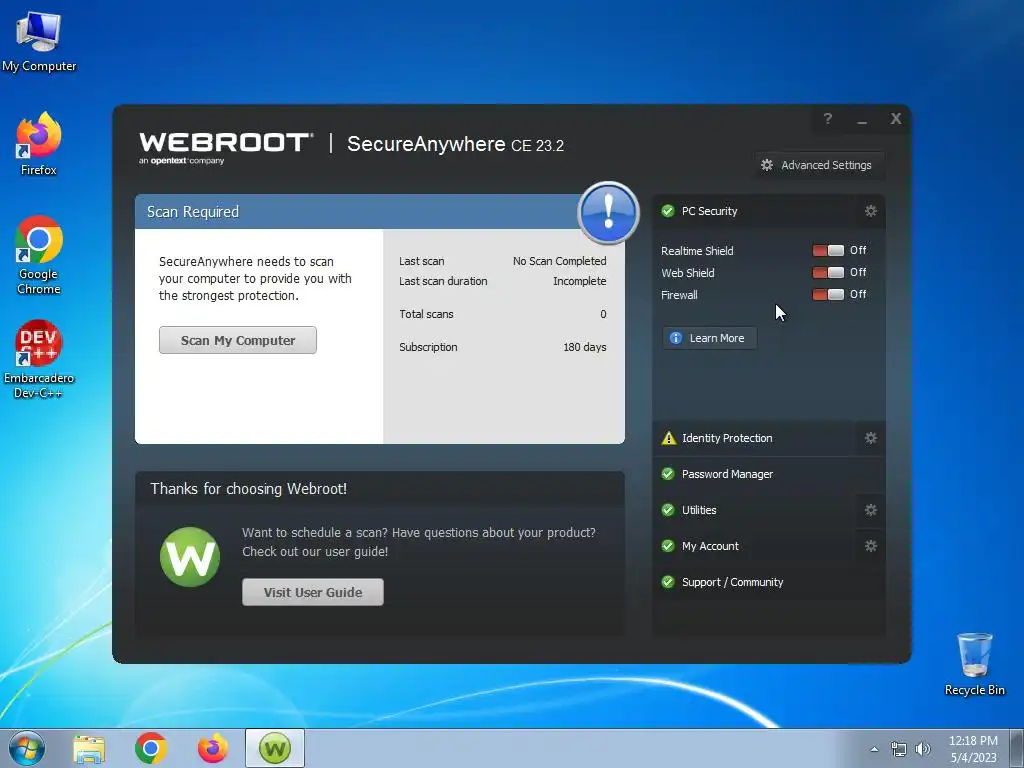
Task: Open Recycle Bin on desktop
Action: tap(974, 664)
